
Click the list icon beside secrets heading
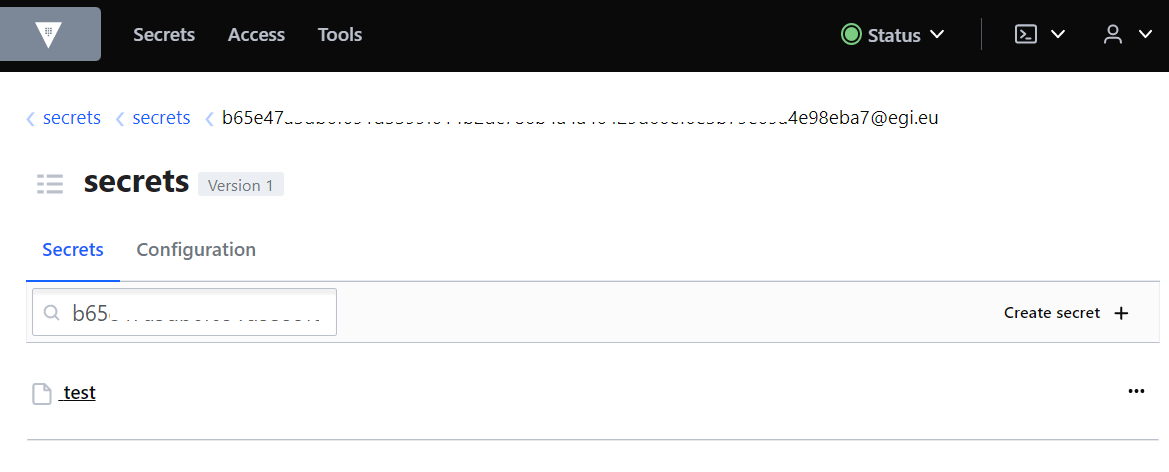click(x=50, y=183)
